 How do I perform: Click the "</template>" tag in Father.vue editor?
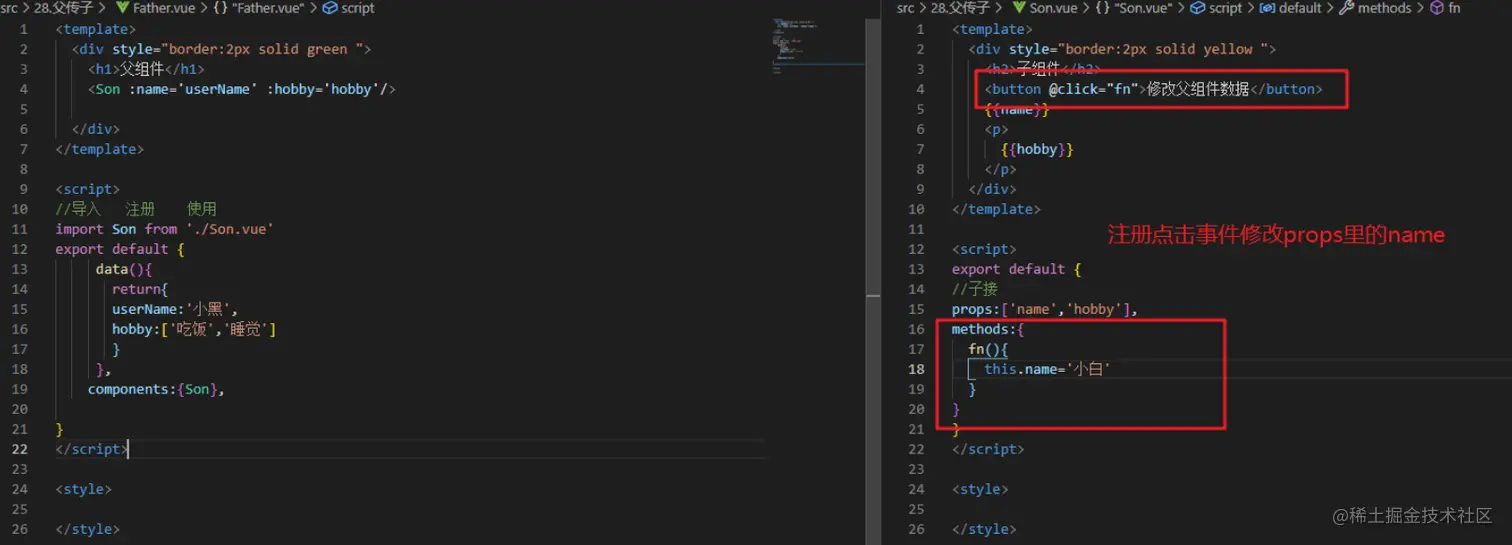point(100,149)
